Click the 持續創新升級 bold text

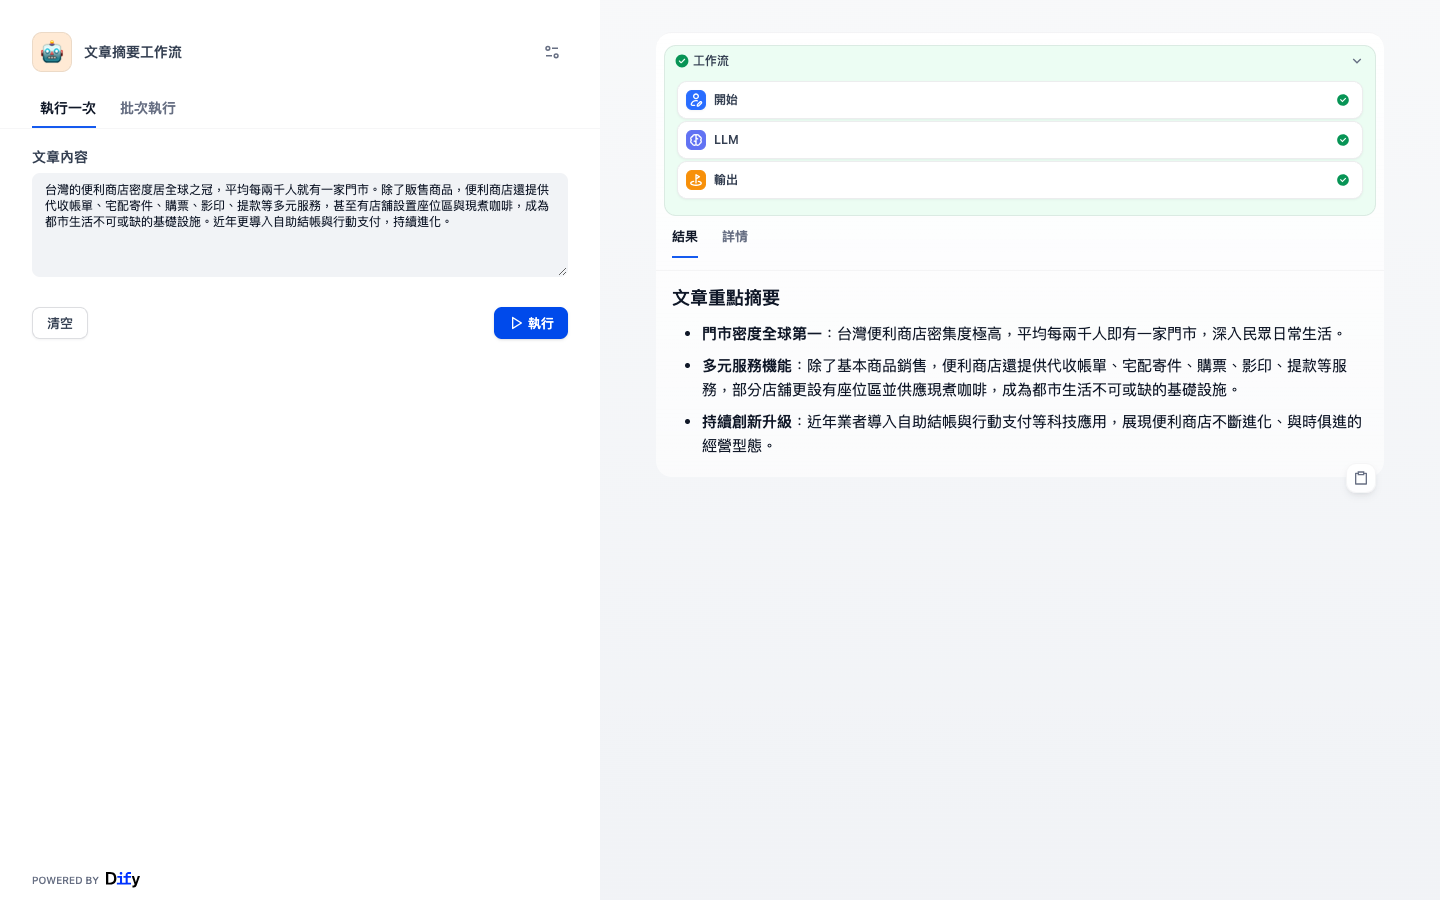(x=747, y=422)
